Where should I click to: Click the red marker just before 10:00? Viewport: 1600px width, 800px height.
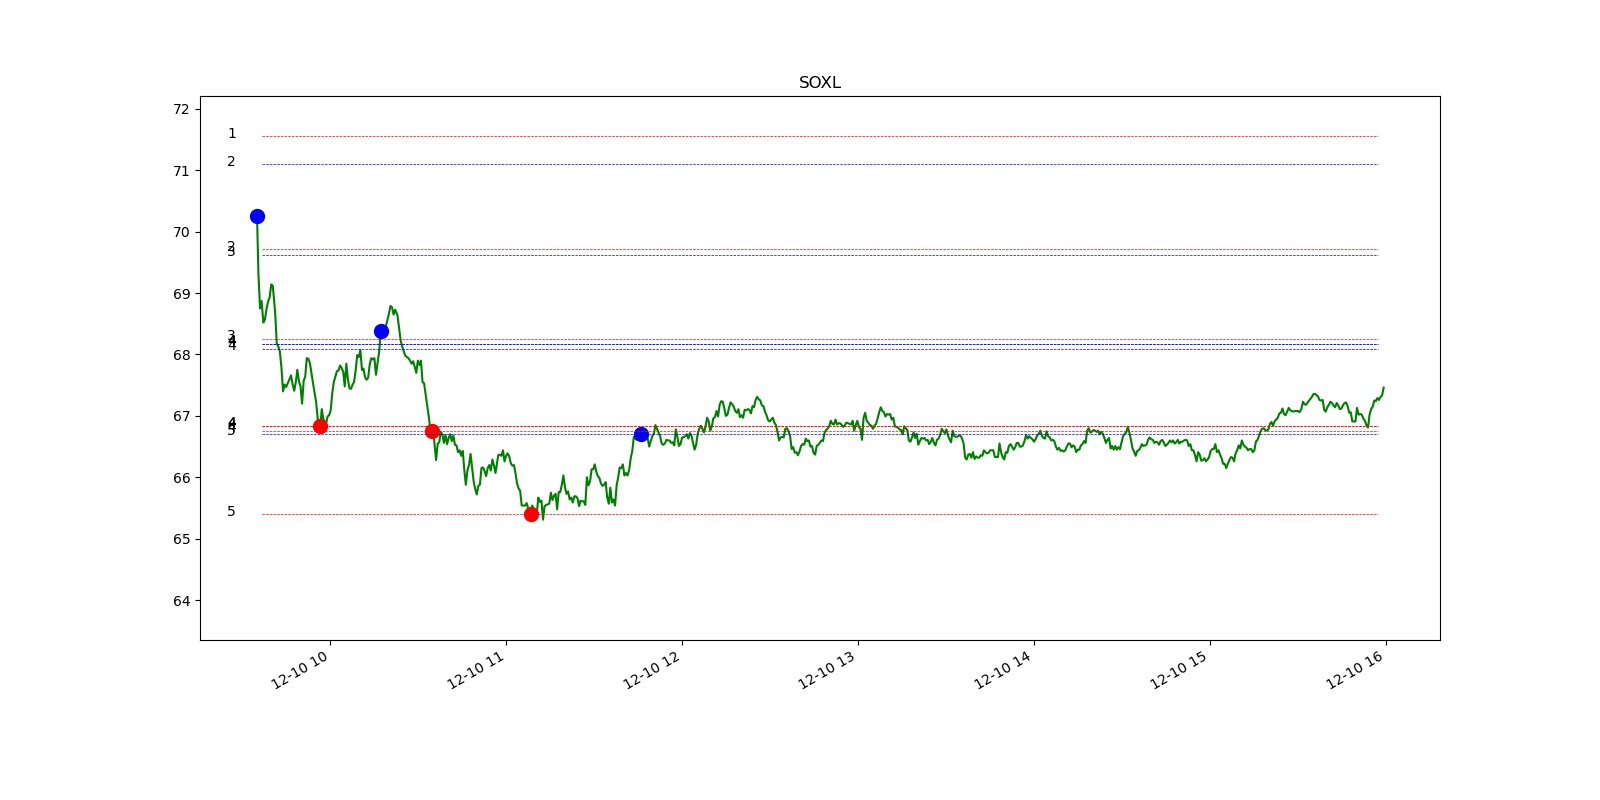[320, 426]
